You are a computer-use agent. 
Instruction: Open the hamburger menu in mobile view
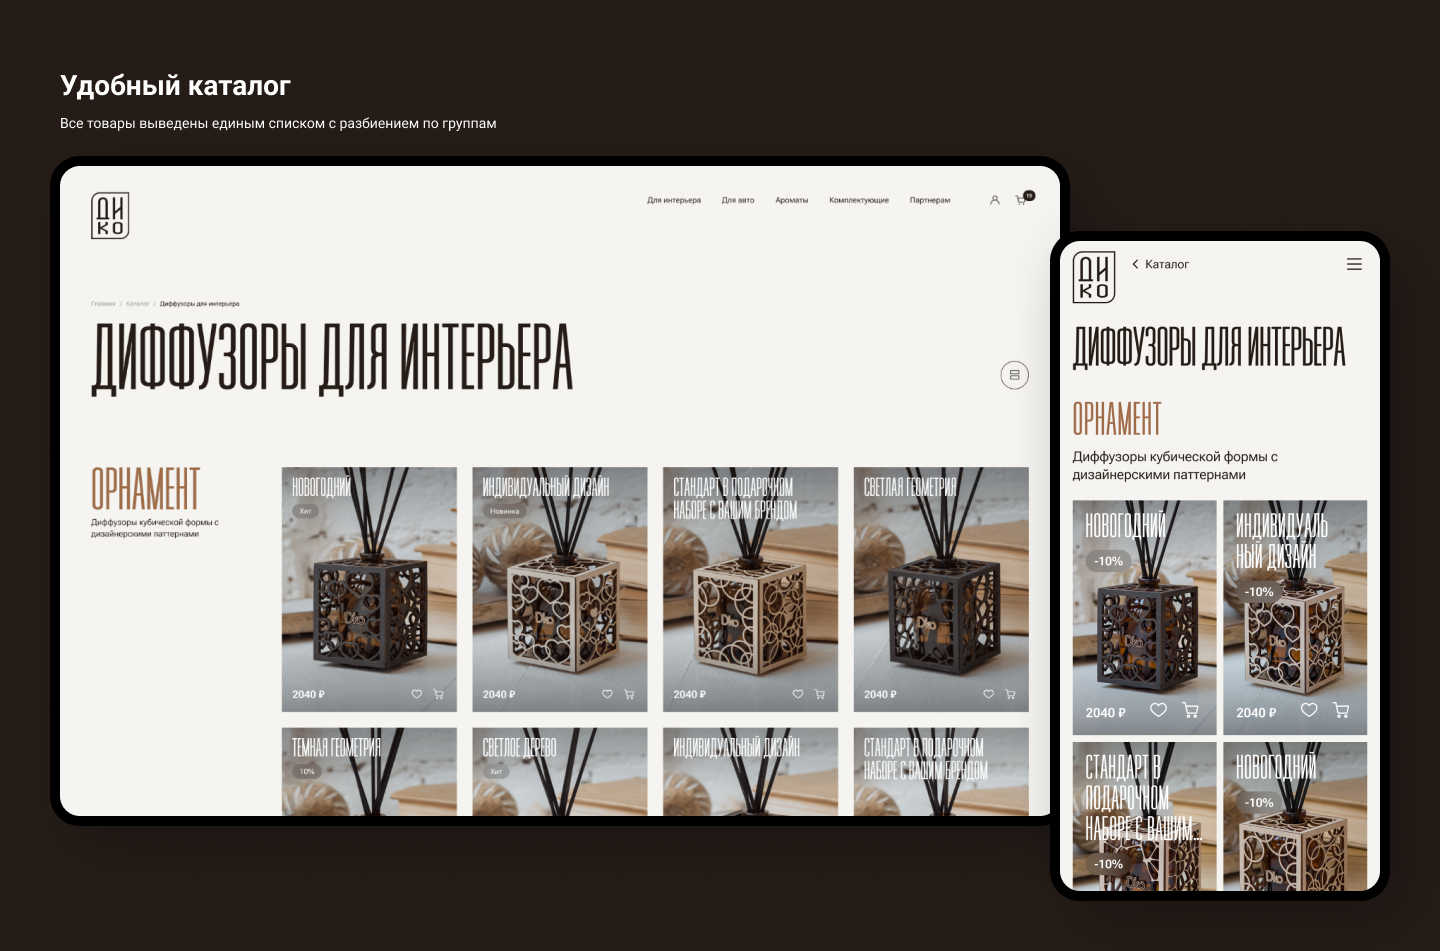[x=1354, y=264]
